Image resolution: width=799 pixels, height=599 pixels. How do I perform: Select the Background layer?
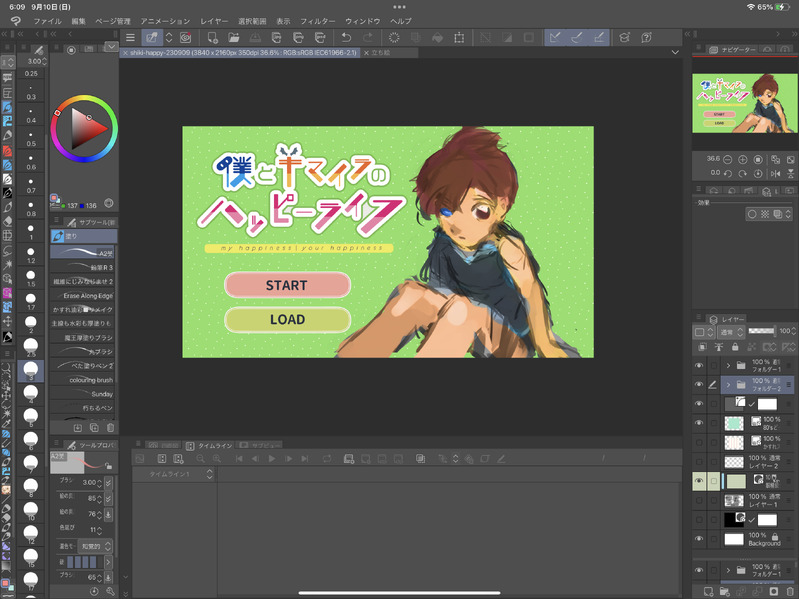coord(758,539)
